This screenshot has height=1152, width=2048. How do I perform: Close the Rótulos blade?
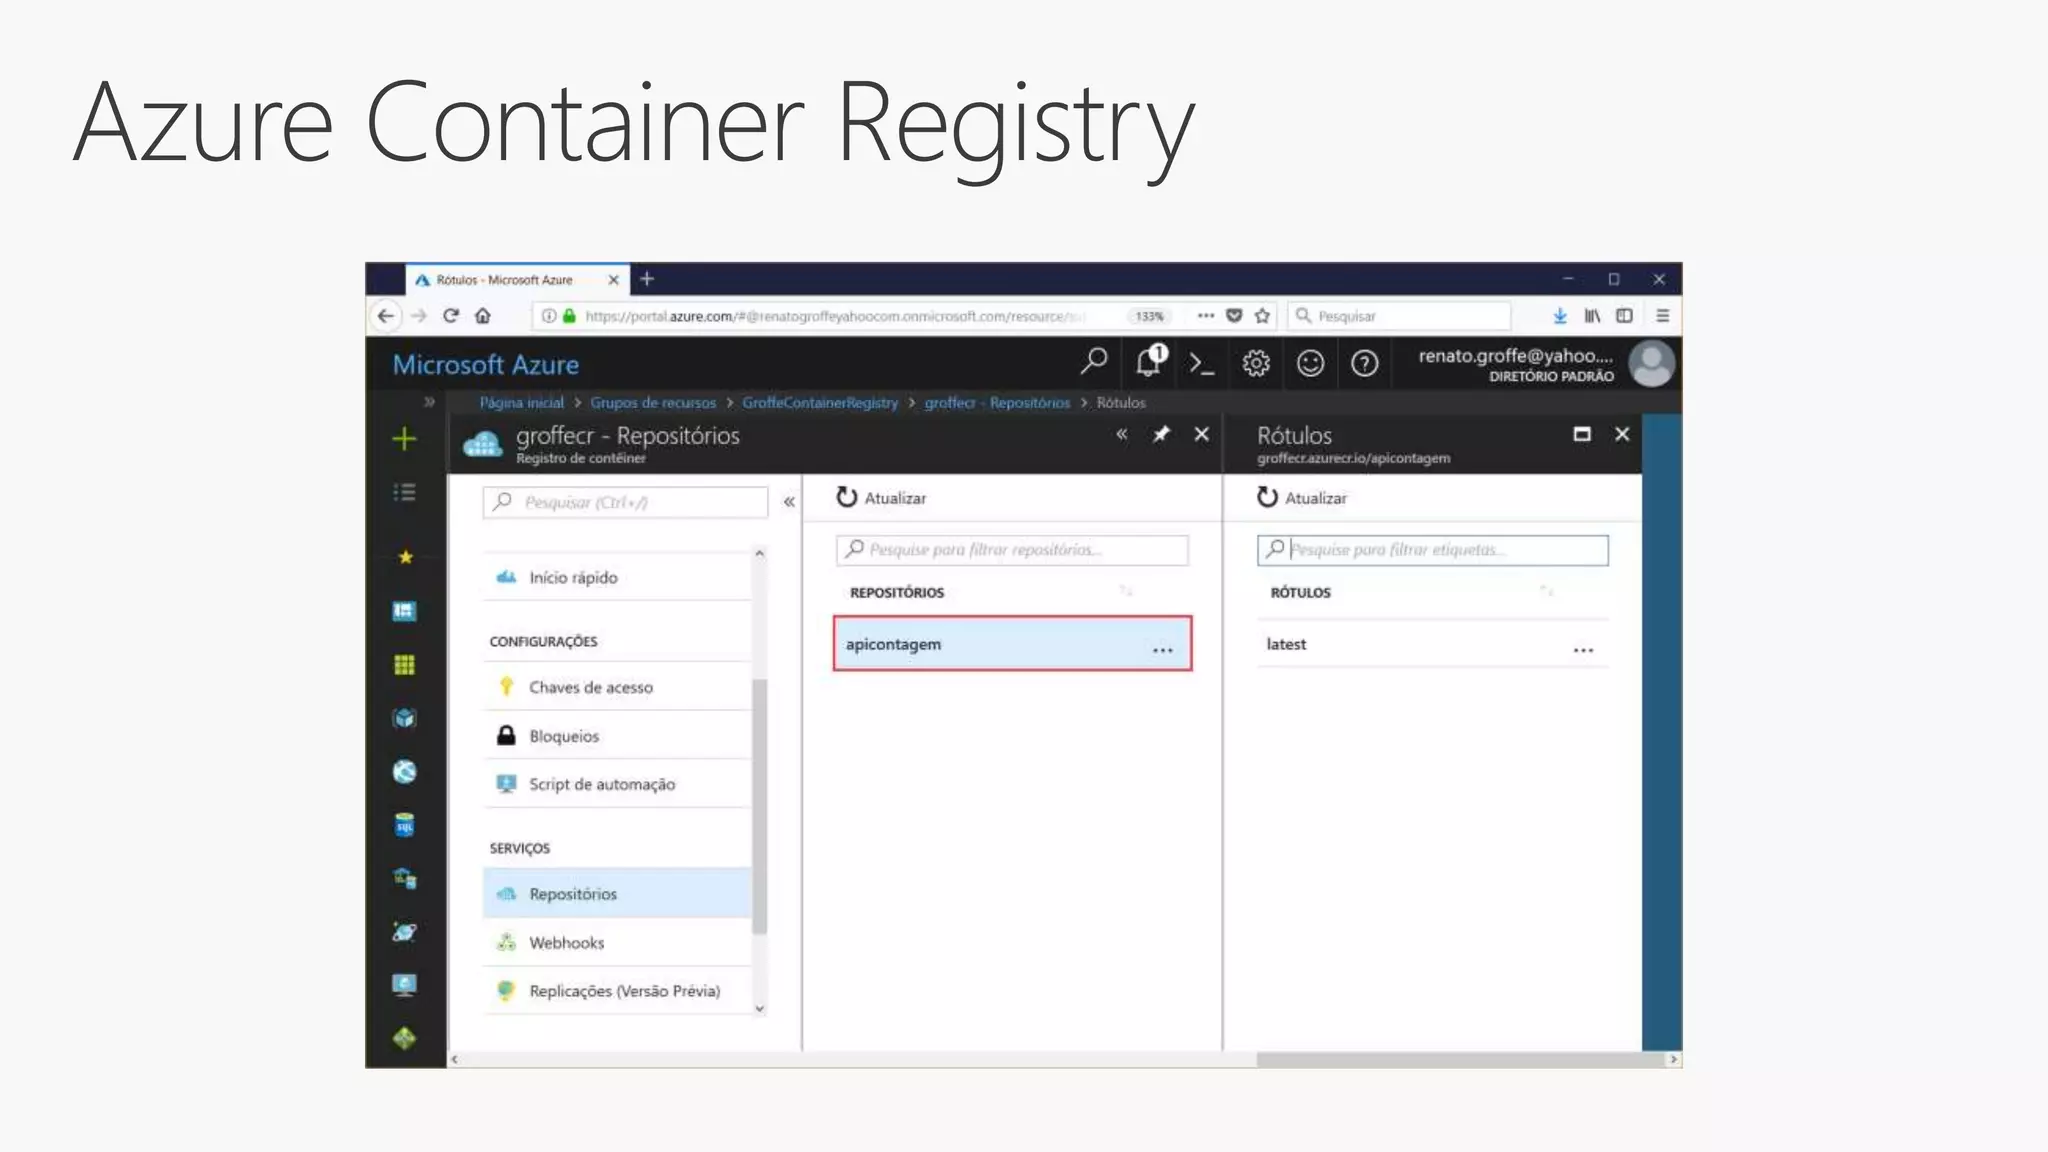pyautogui.click(x=1622, y=434)
